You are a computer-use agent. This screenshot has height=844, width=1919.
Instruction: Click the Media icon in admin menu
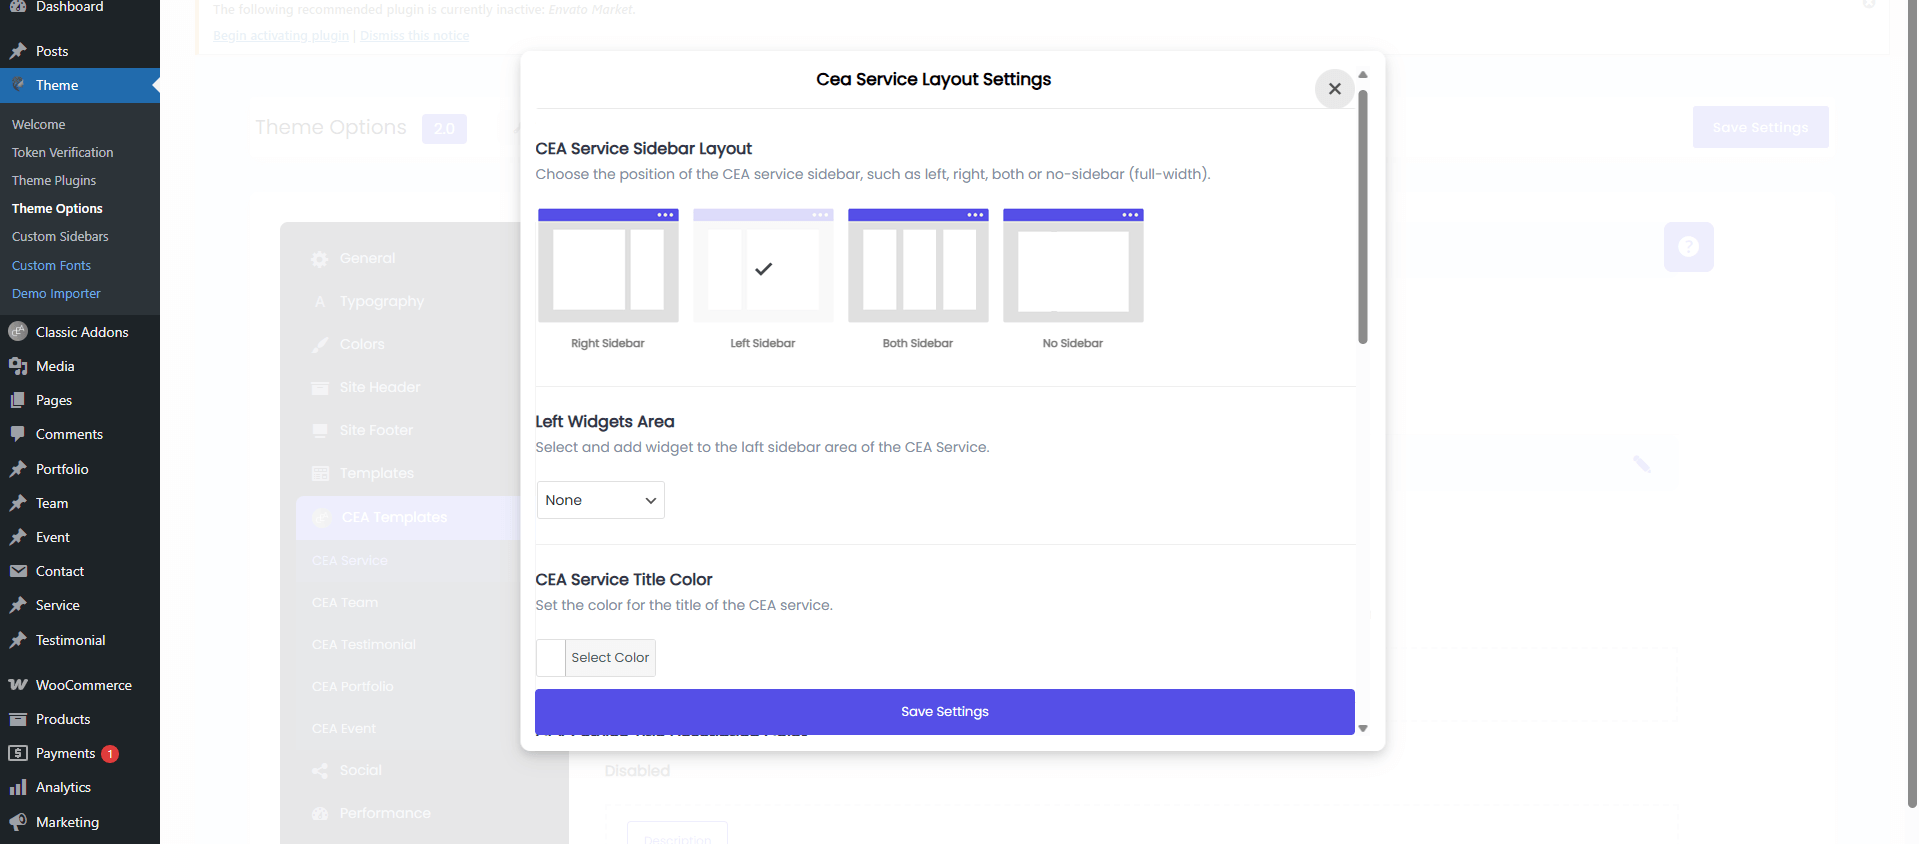(18, 366)
